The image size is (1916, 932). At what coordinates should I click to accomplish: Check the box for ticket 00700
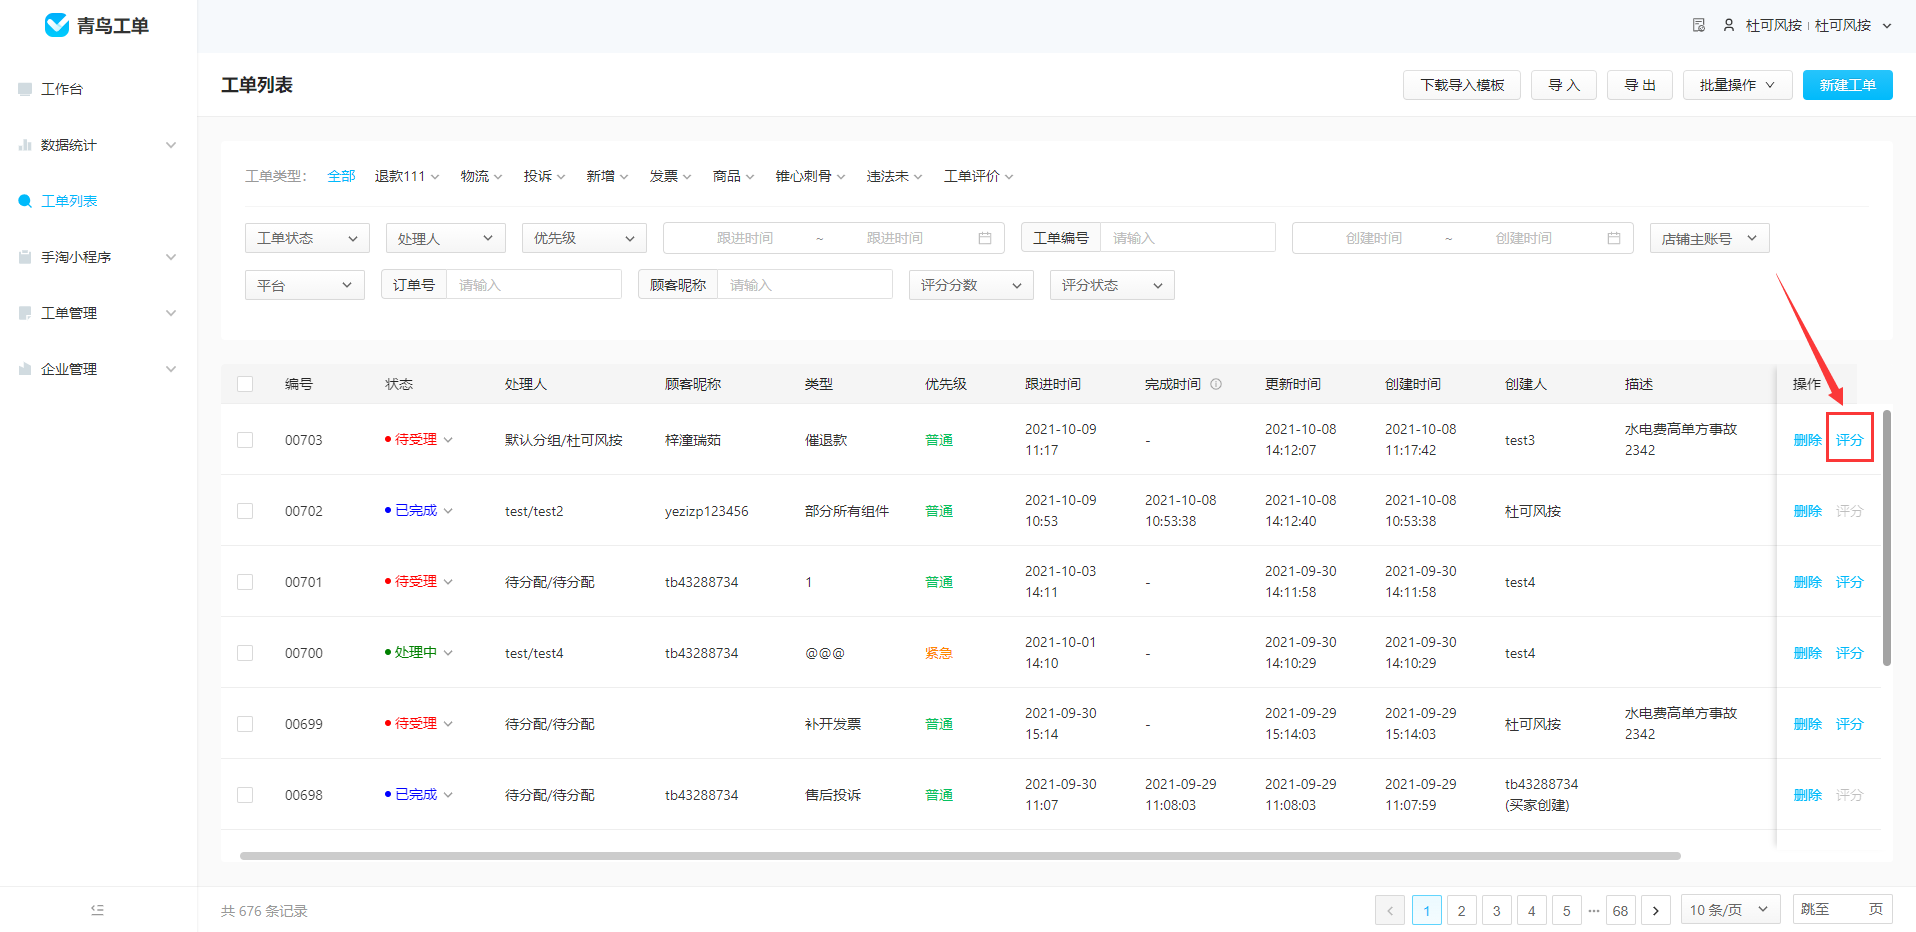click(x=245, y=653)
